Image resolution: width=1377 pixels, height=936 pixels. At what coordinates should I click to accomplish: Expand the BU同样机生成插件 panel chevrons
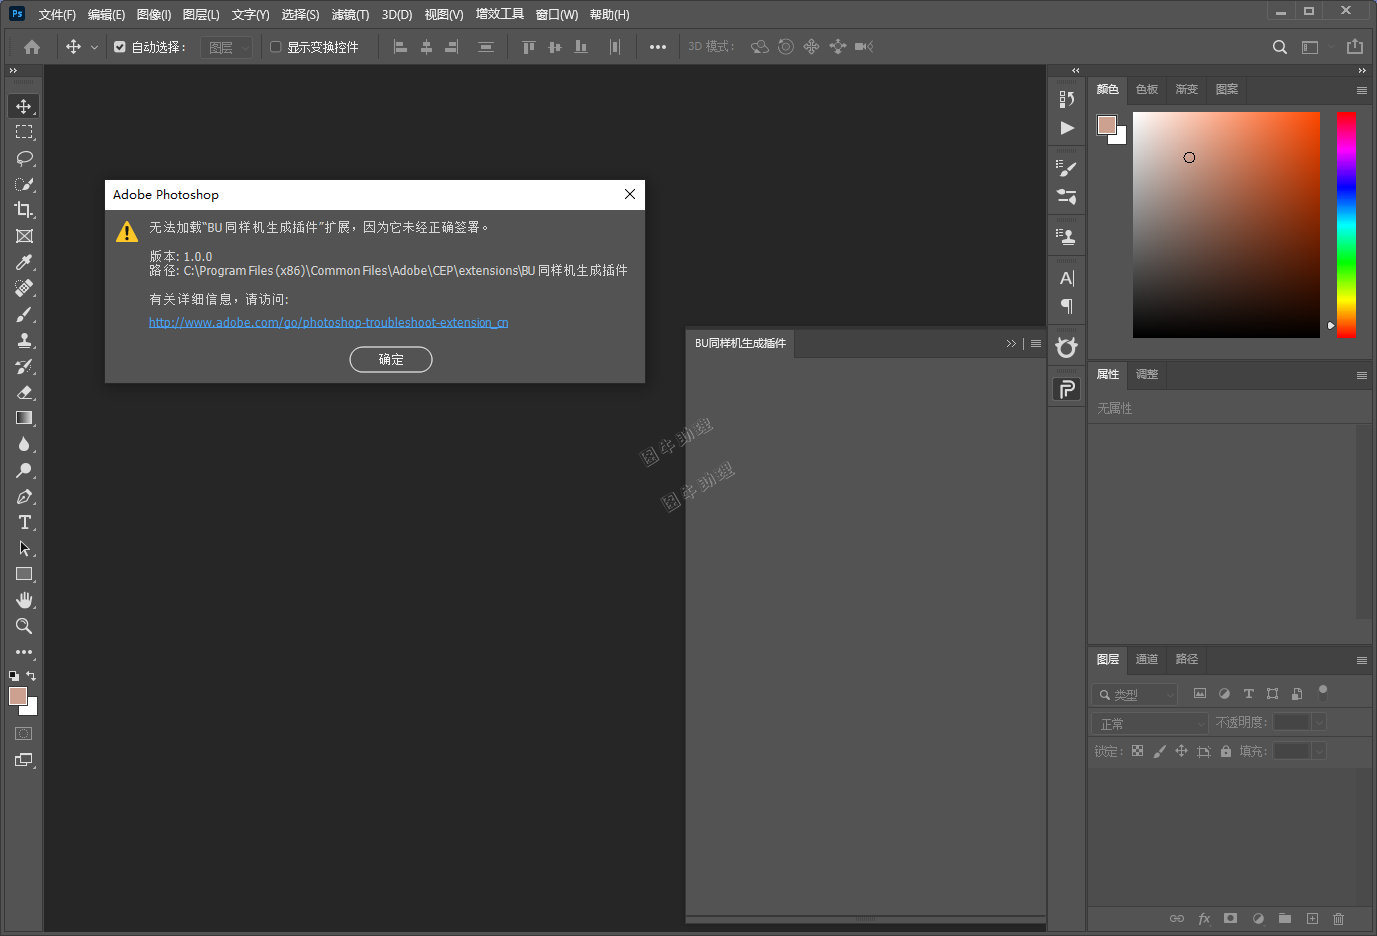[x=1011, y=343]
